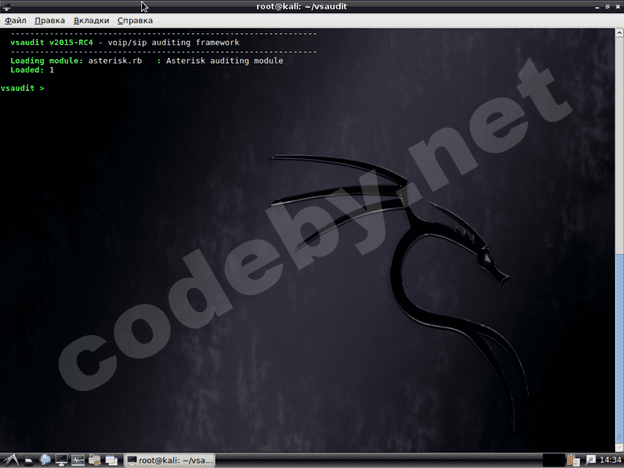Viewport: 624px width, 468px height.
Task: Click the show desktop windows icon
Action: pyautogui.click(x=111, y=460)
